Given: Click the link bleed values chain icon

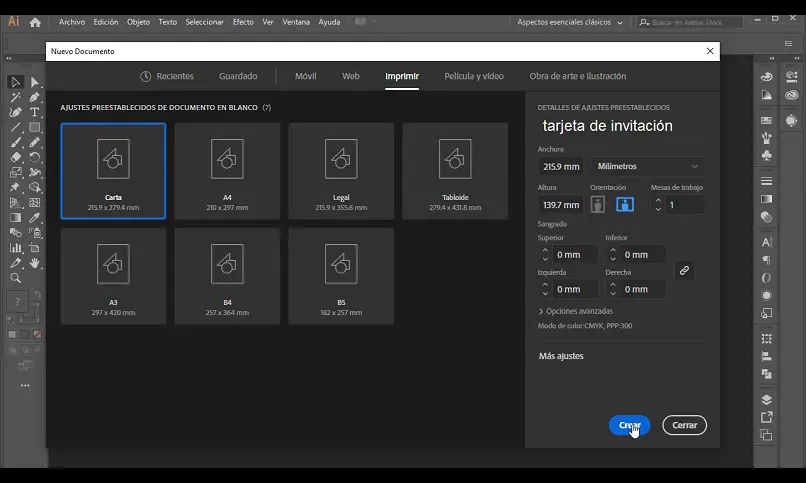Looking at the screenshot, I should click(684, 270).
